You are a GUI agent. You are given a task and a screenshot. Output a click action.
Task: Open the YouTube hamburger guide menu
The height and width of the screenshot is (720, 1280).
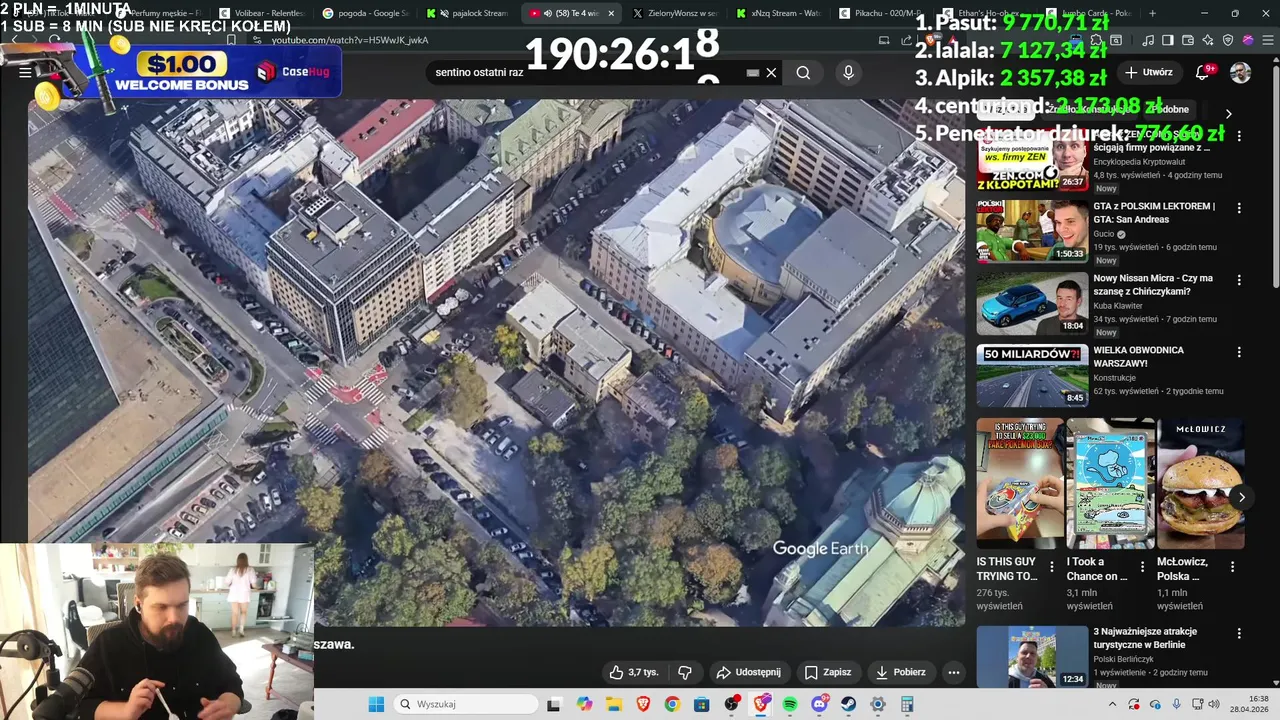[25, 72]
